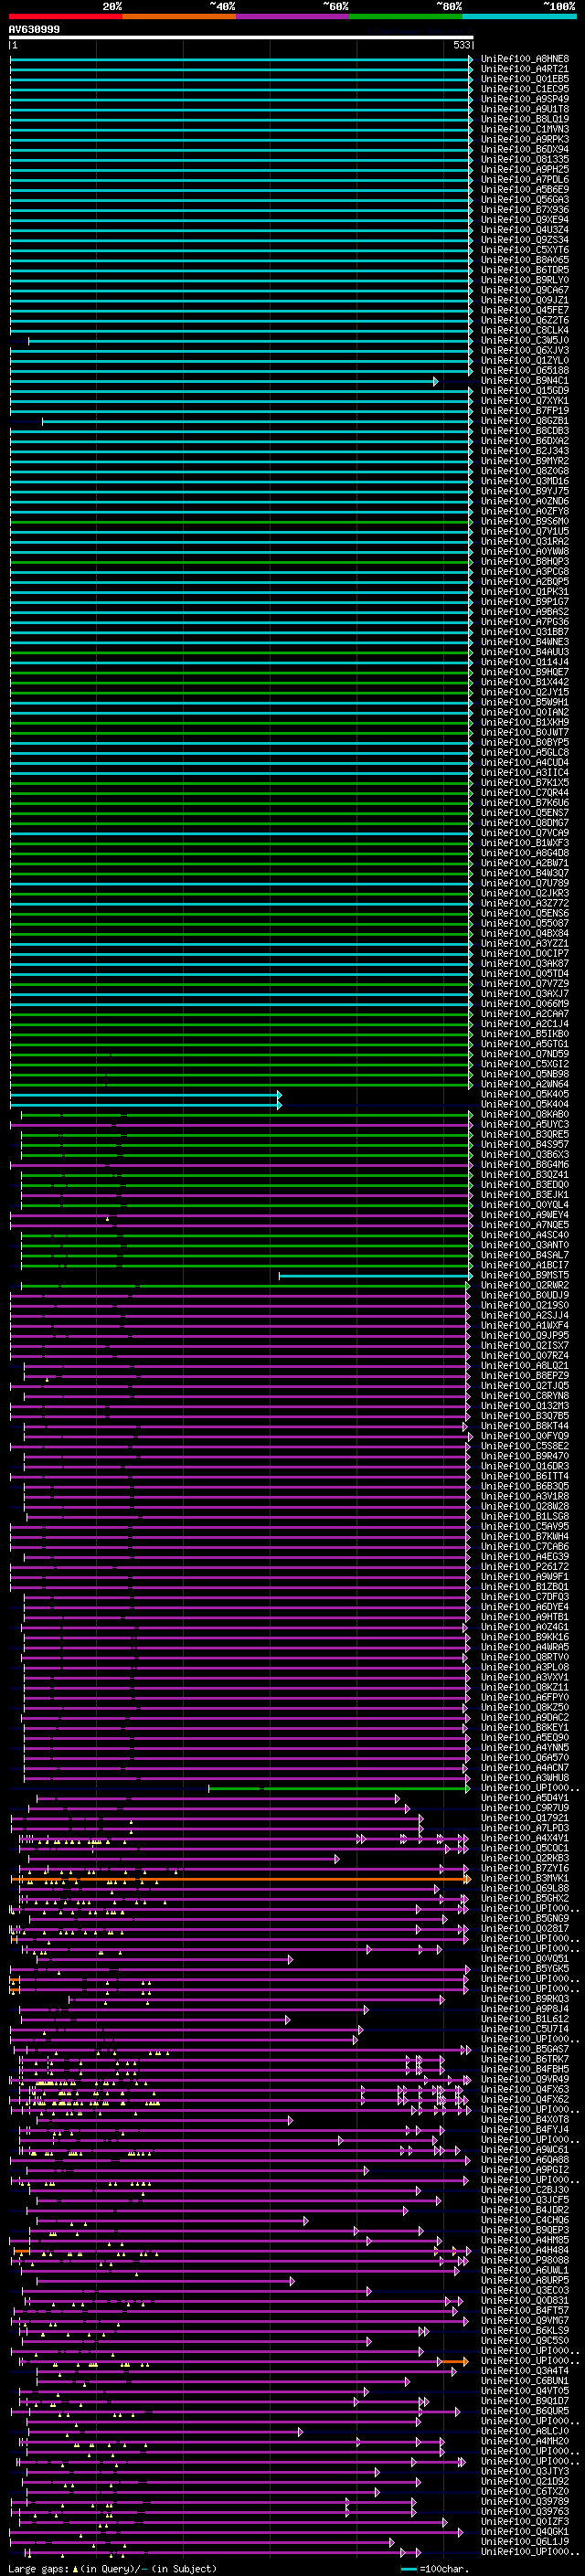
Task: Select hit label UniRef100_C9R7U9
Action: pyautogui.click(x=525, y=1808)
